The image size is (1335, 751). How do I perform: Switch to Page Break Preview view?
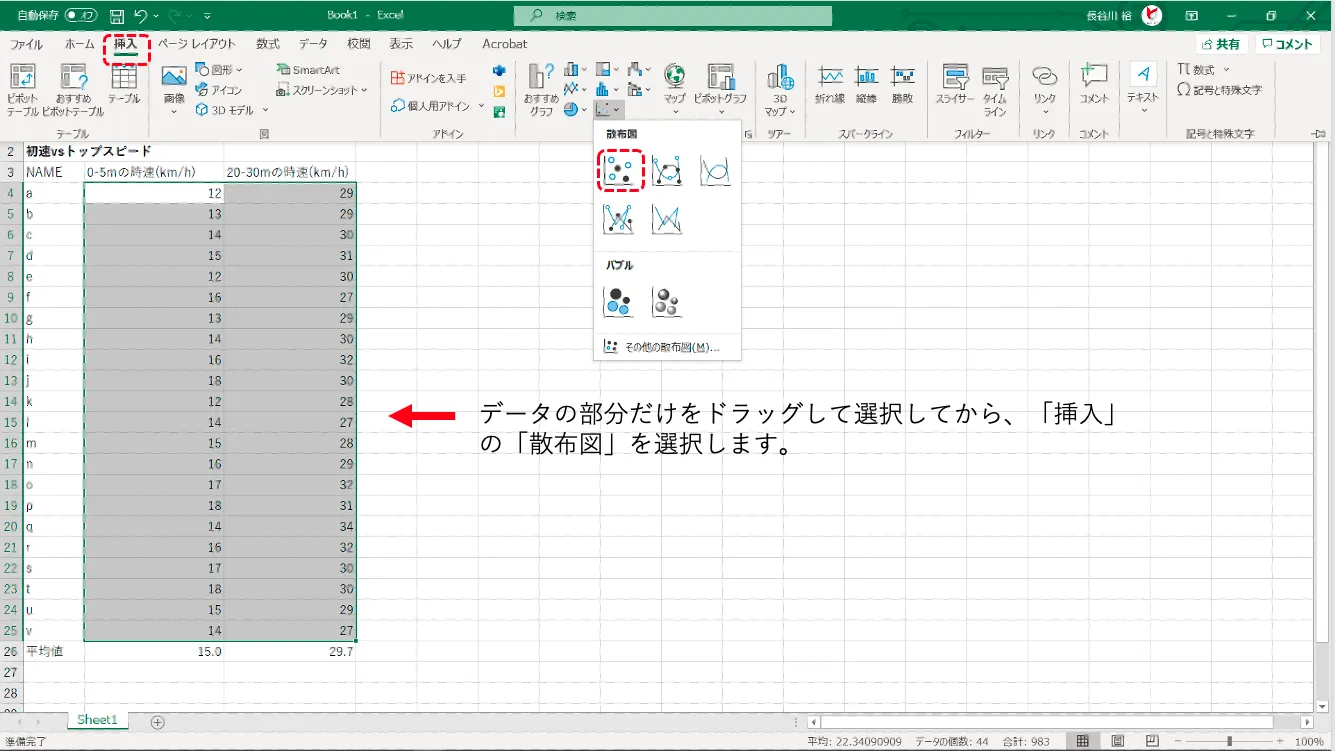point(1150,741)
